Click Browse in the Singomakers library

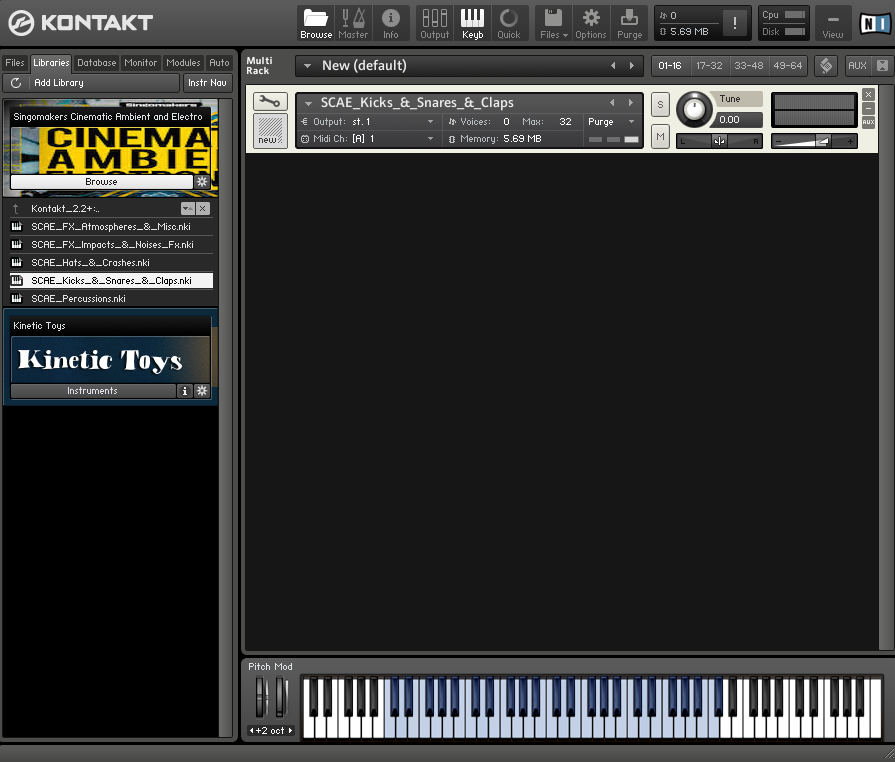click(x=102, y=182)
